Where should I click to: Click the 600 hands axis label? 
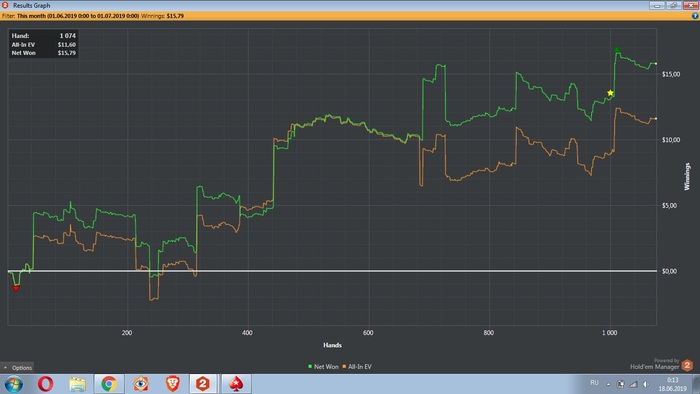368,332
